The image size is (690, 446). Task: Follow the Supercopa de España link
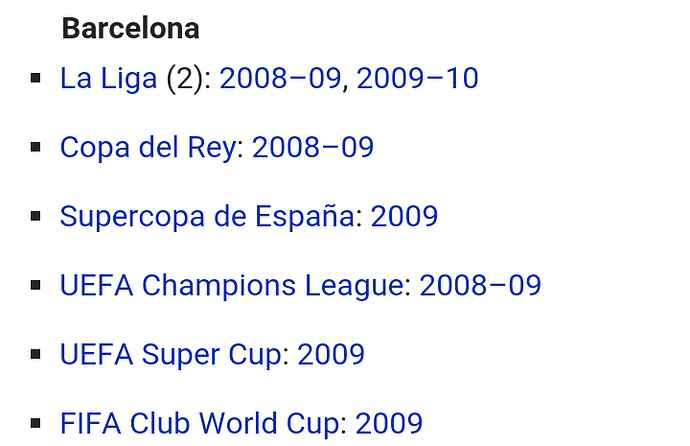(207, 216)
